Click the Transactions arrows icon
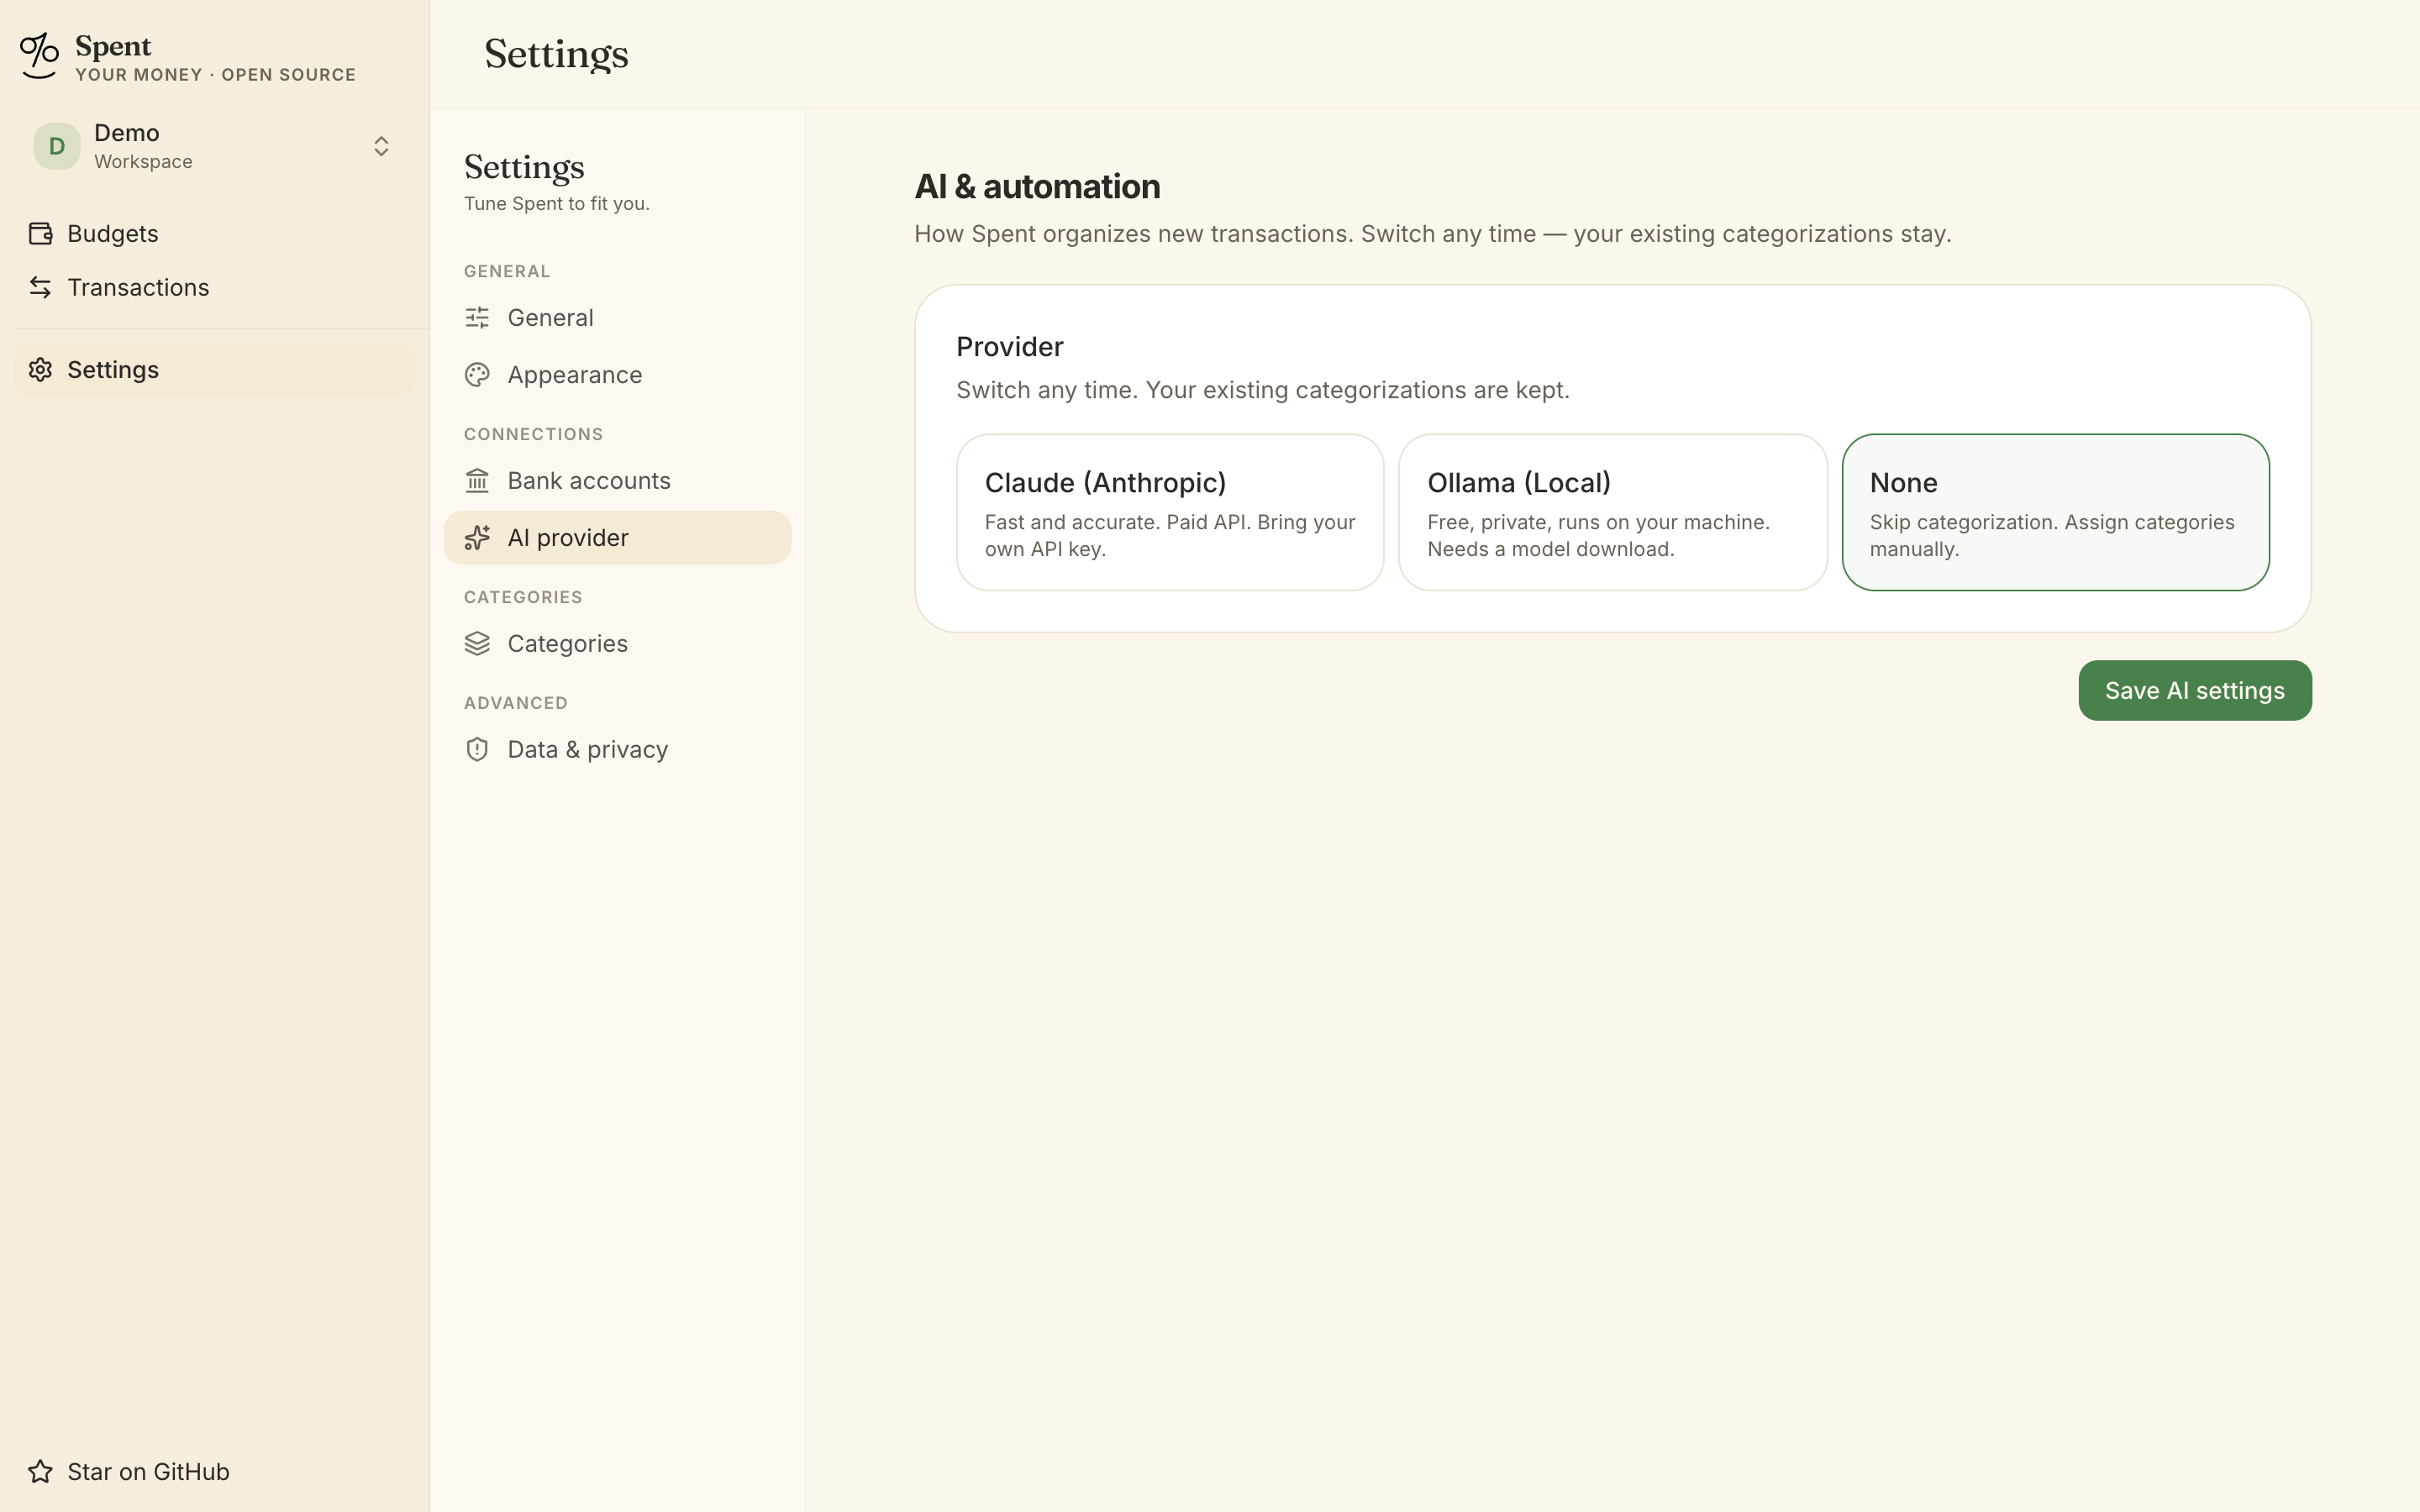 [40, 287]
